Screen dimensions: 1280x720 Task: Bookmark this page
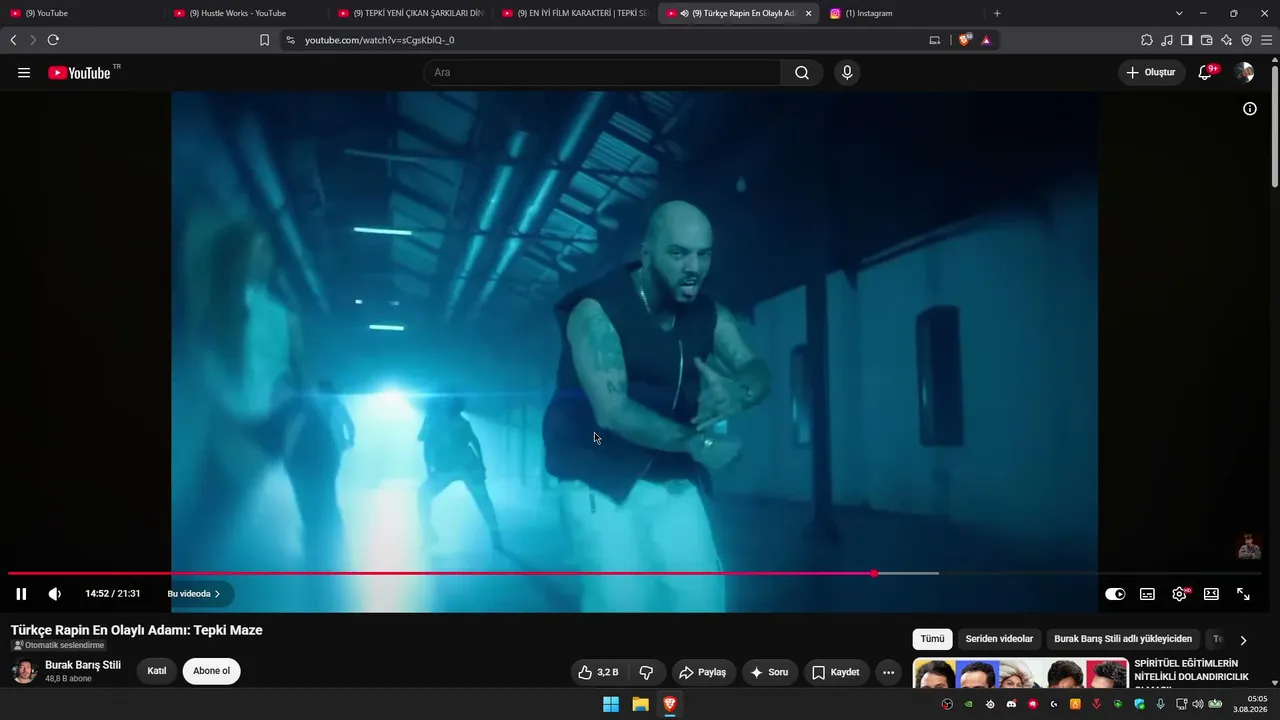coord(264,40)
